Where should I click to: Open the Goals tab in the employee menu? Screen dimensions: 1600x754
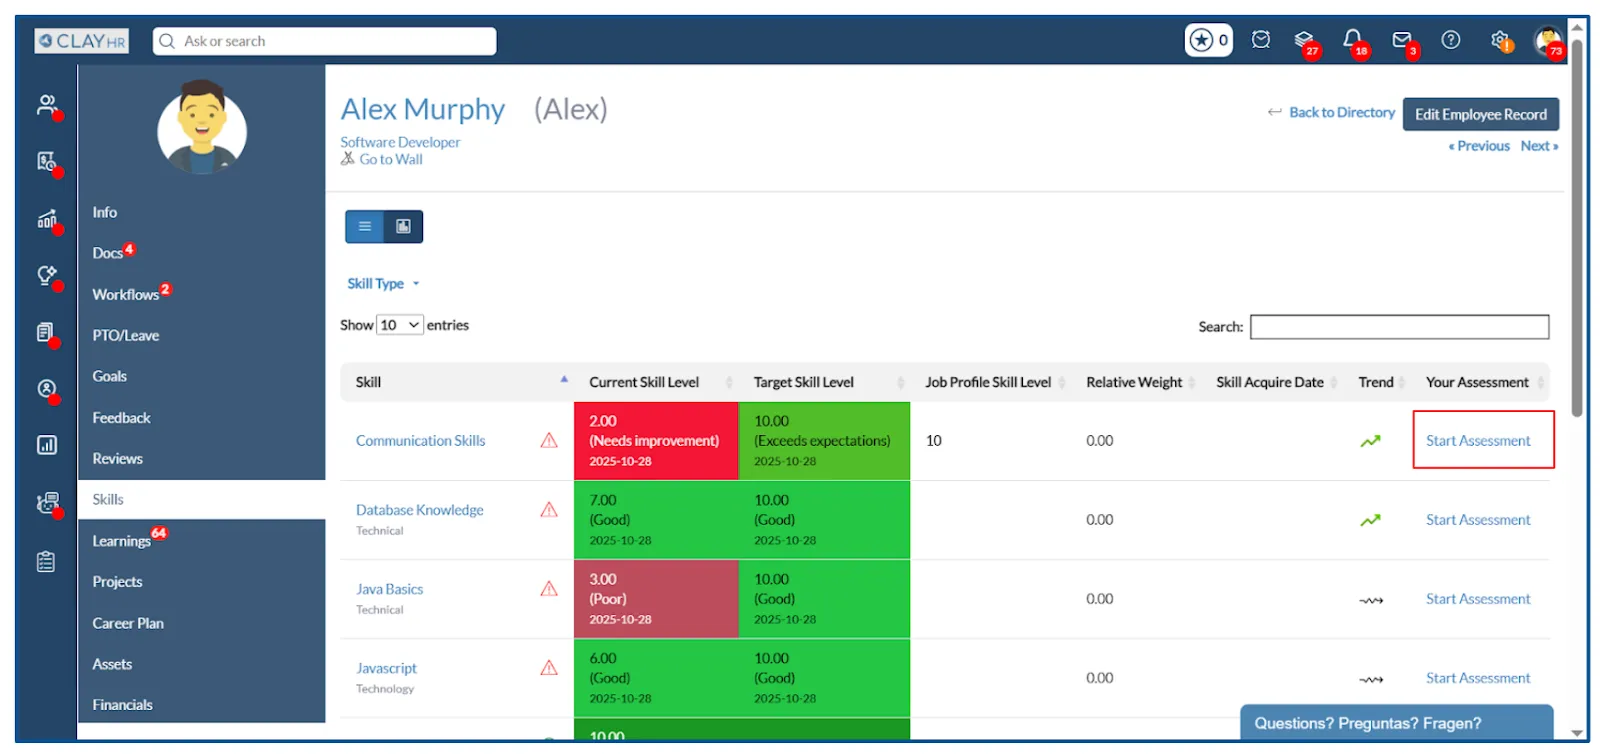click(110, 376)
